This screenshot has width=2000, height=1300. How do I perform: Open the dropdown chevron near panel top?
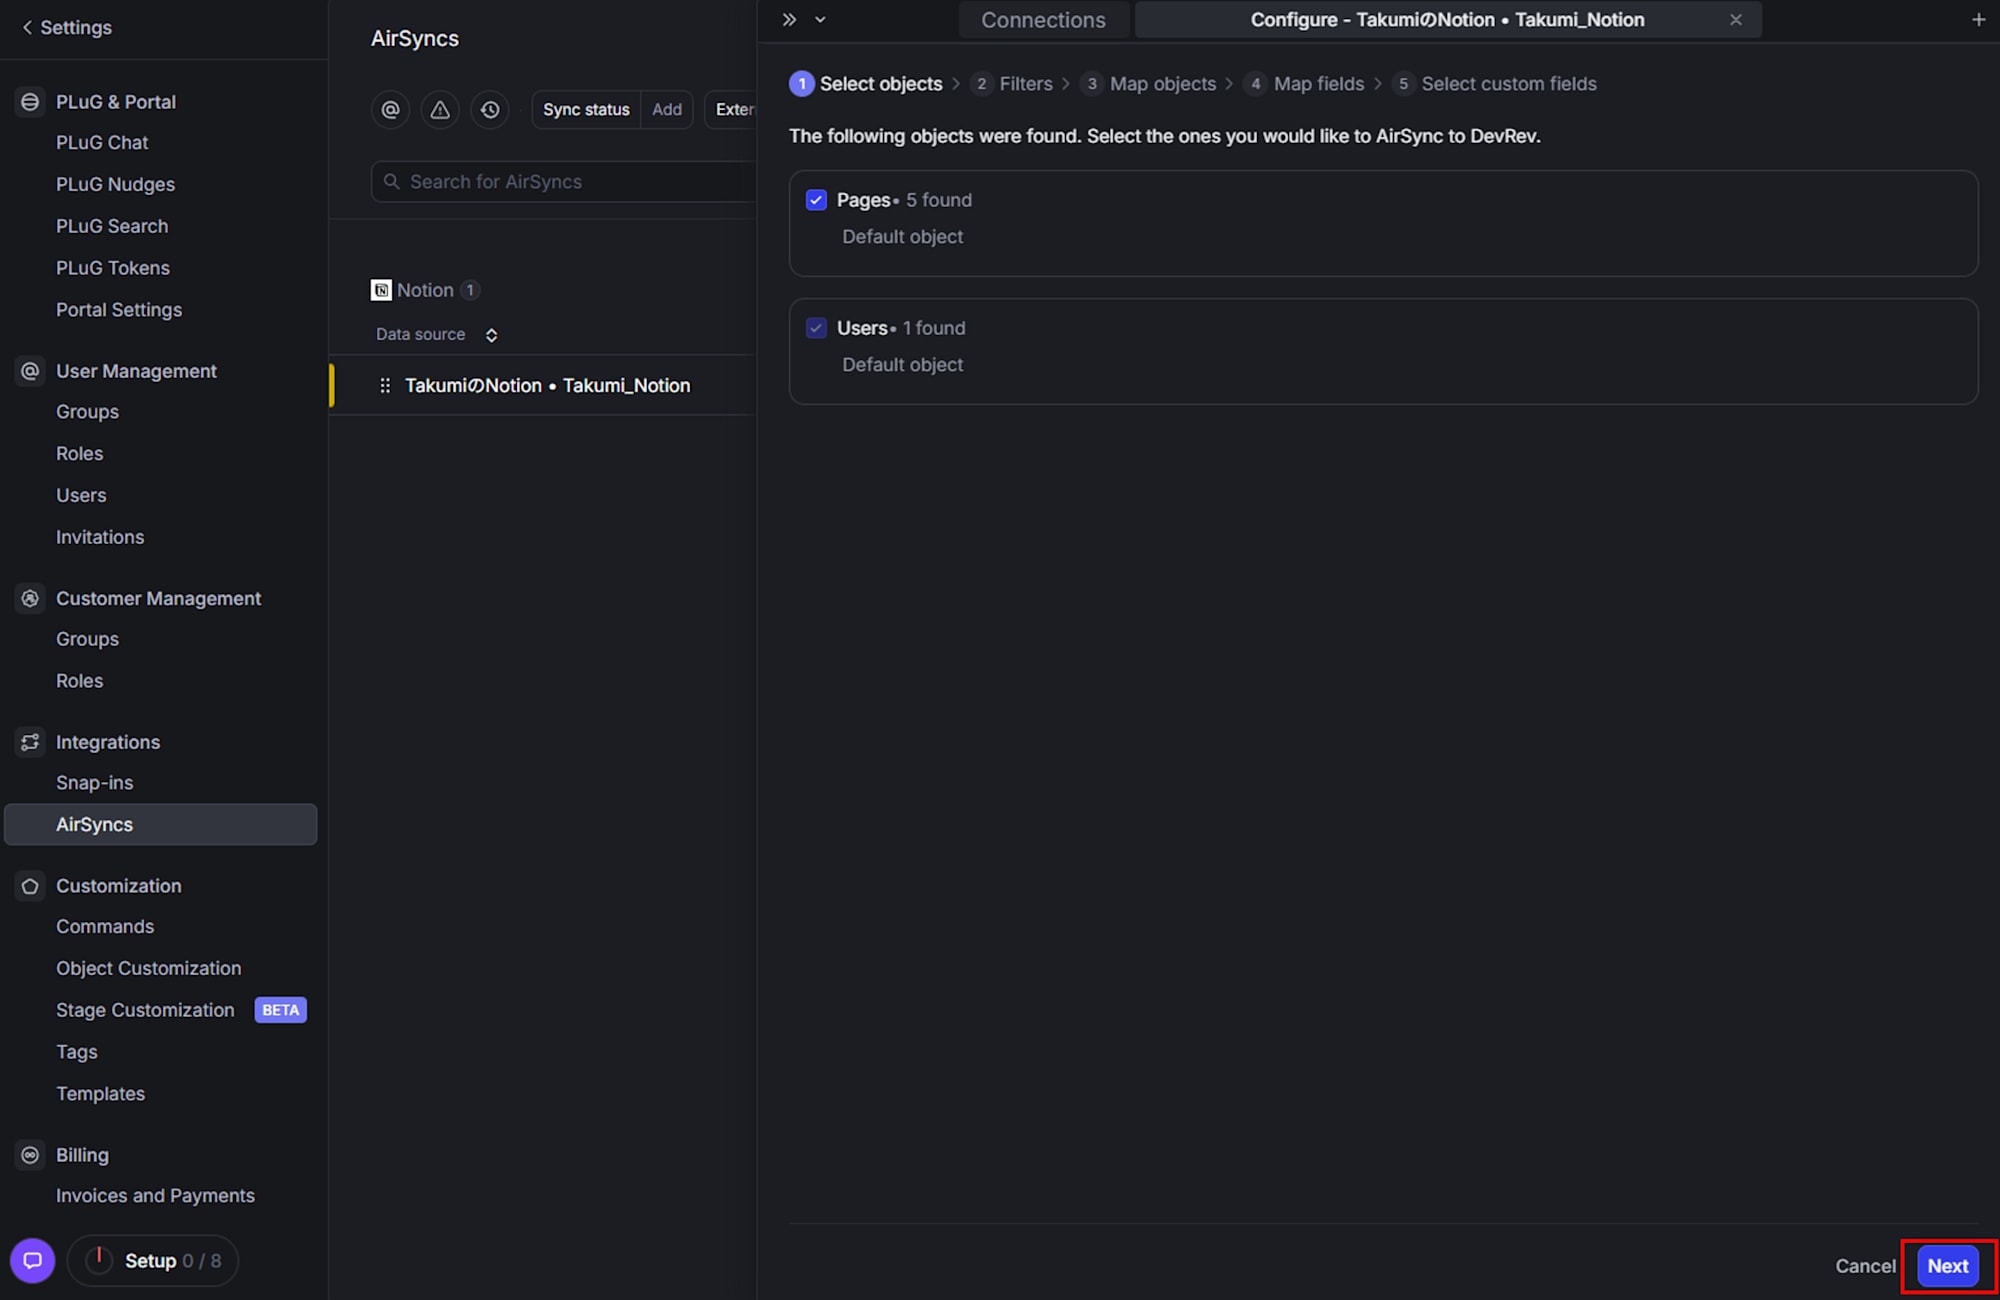coord(820,19)
